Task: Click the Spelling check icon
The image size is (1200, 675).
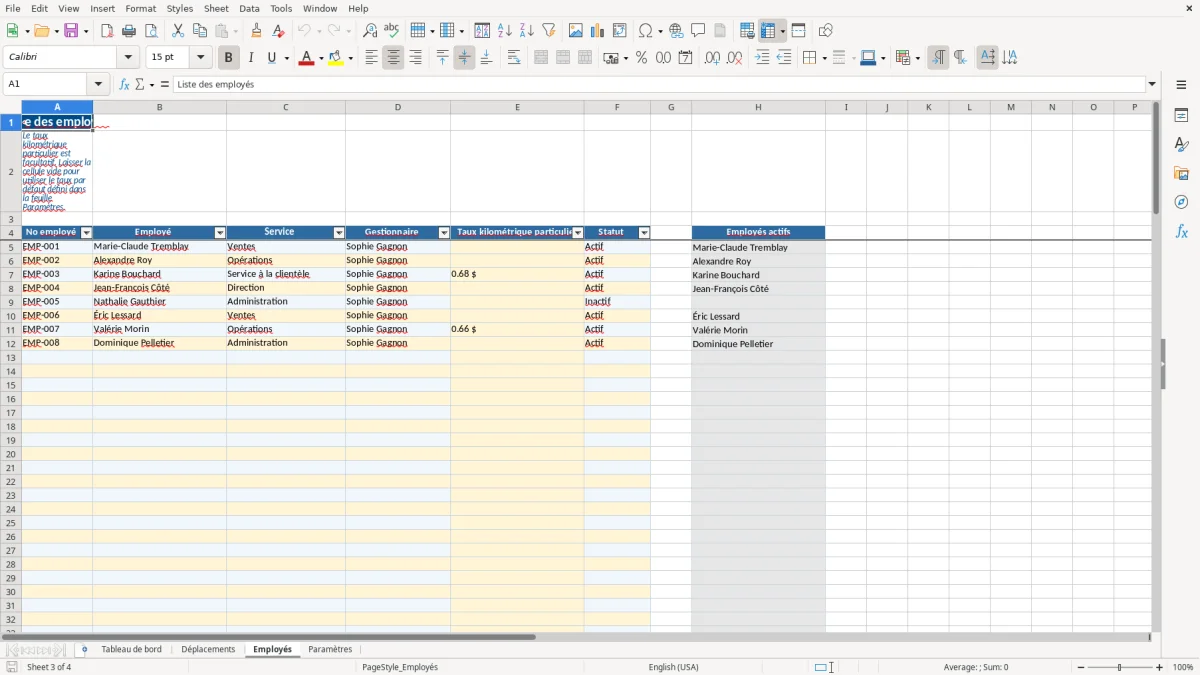Action: click(391, 31)
